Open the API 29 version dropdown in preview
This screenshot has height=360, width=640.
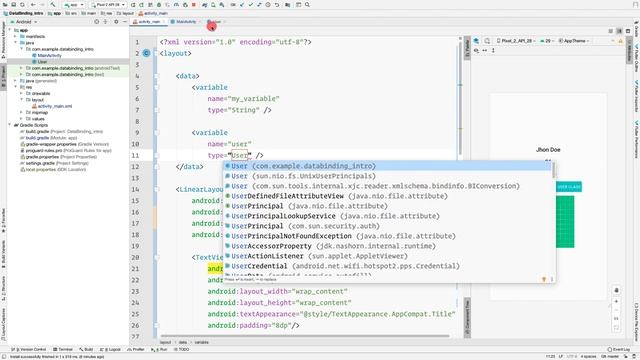[546, 41]
